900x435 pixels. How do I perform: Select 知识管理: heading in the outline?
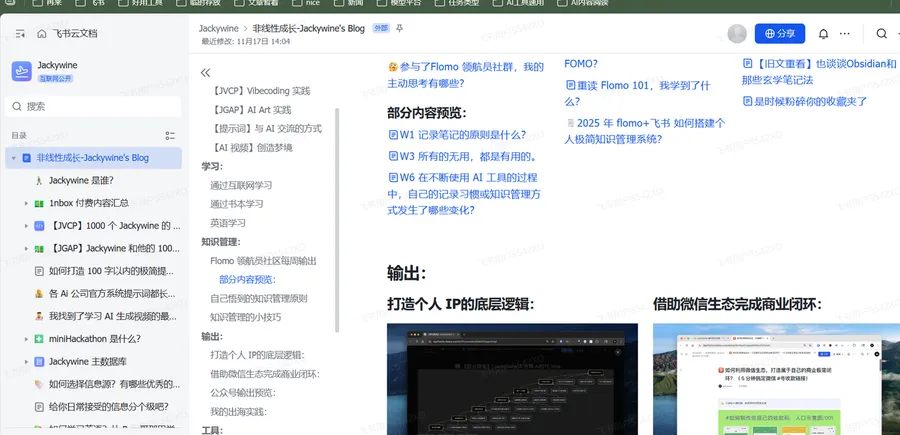pyautogui.click(x=221, y=242)
